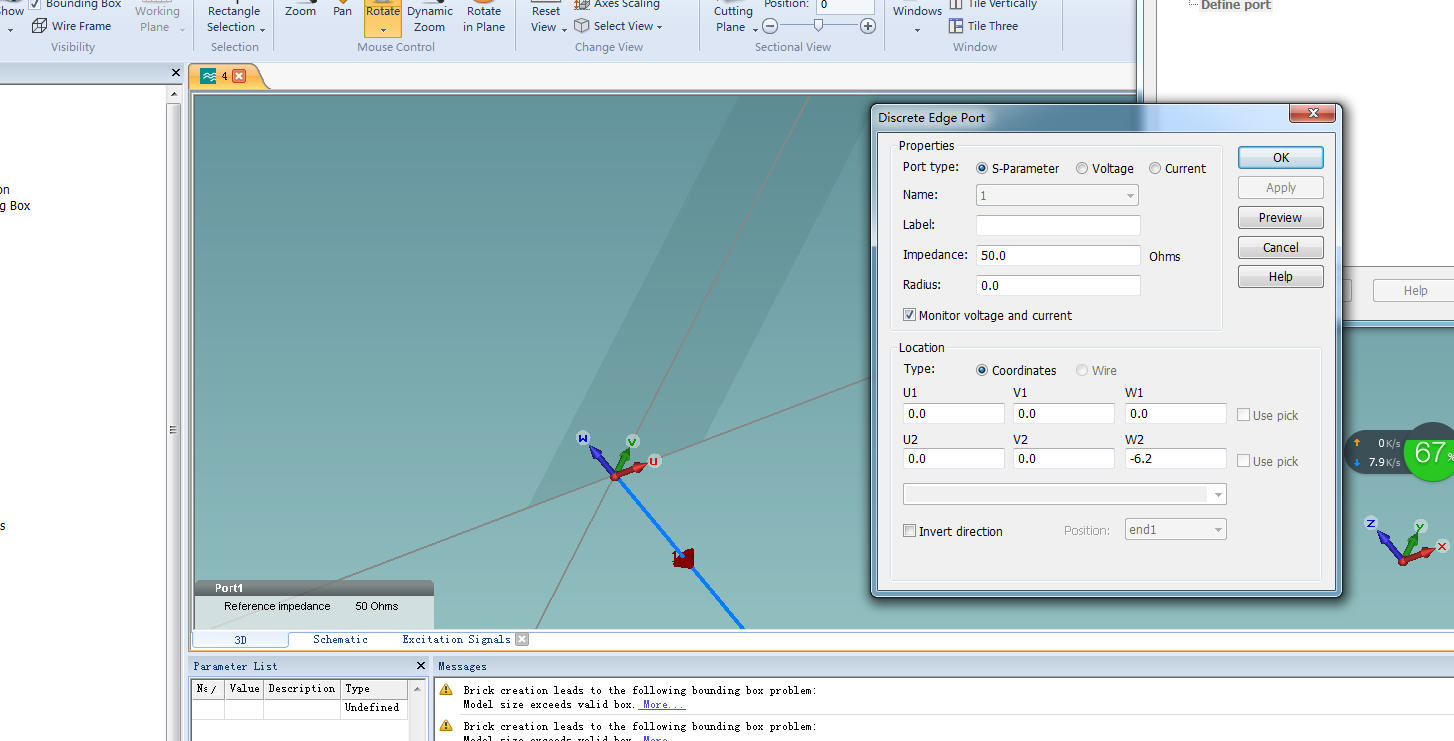Select document tab 4

[x=224, y=76]
